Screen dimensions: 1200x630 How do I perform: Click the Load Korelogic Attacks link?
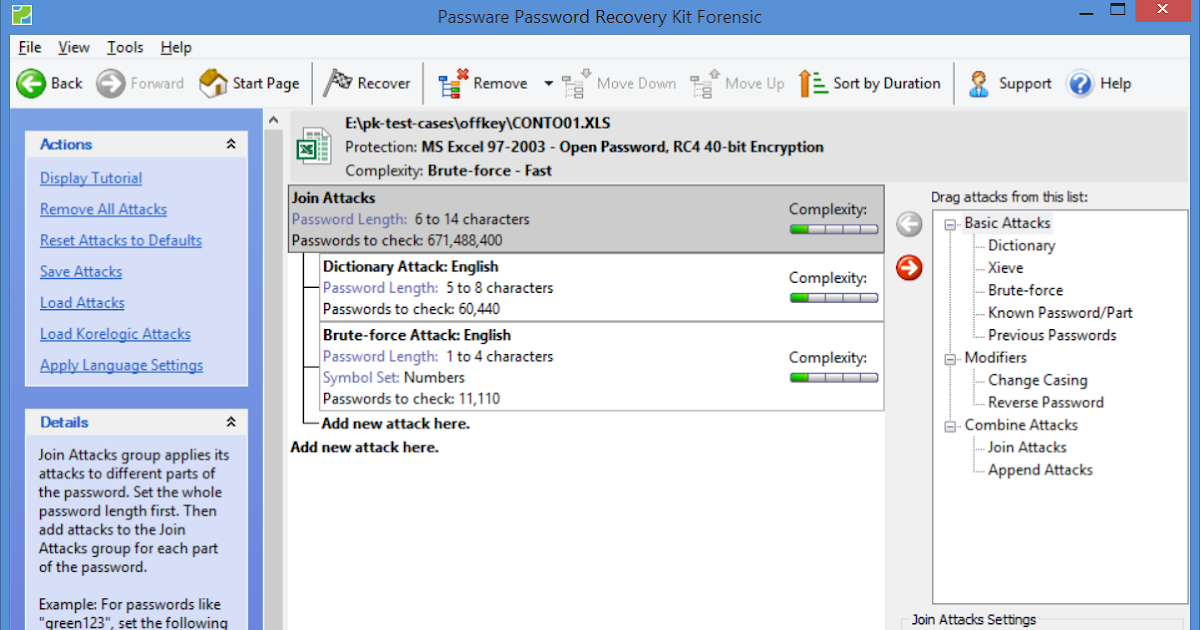tap(115, 333)
